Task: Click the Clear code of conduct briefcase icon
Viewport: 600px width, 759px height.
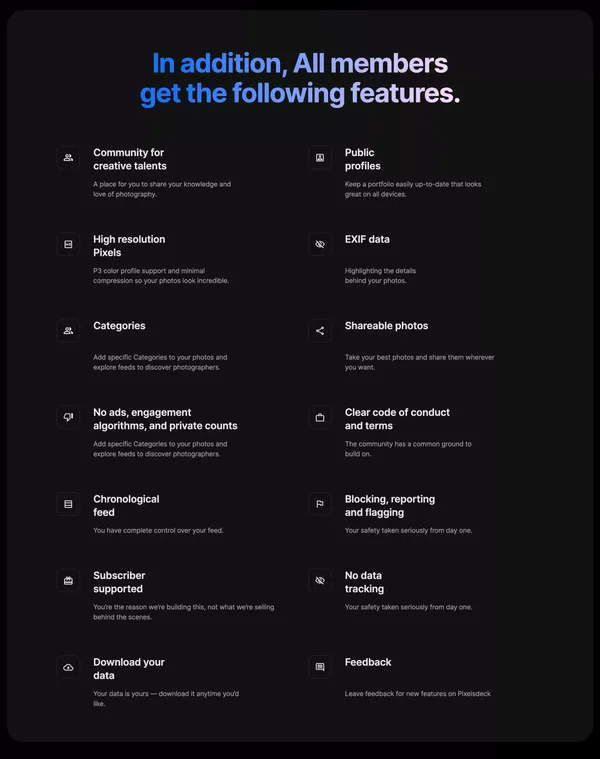Action: click(x=320, y=417)
